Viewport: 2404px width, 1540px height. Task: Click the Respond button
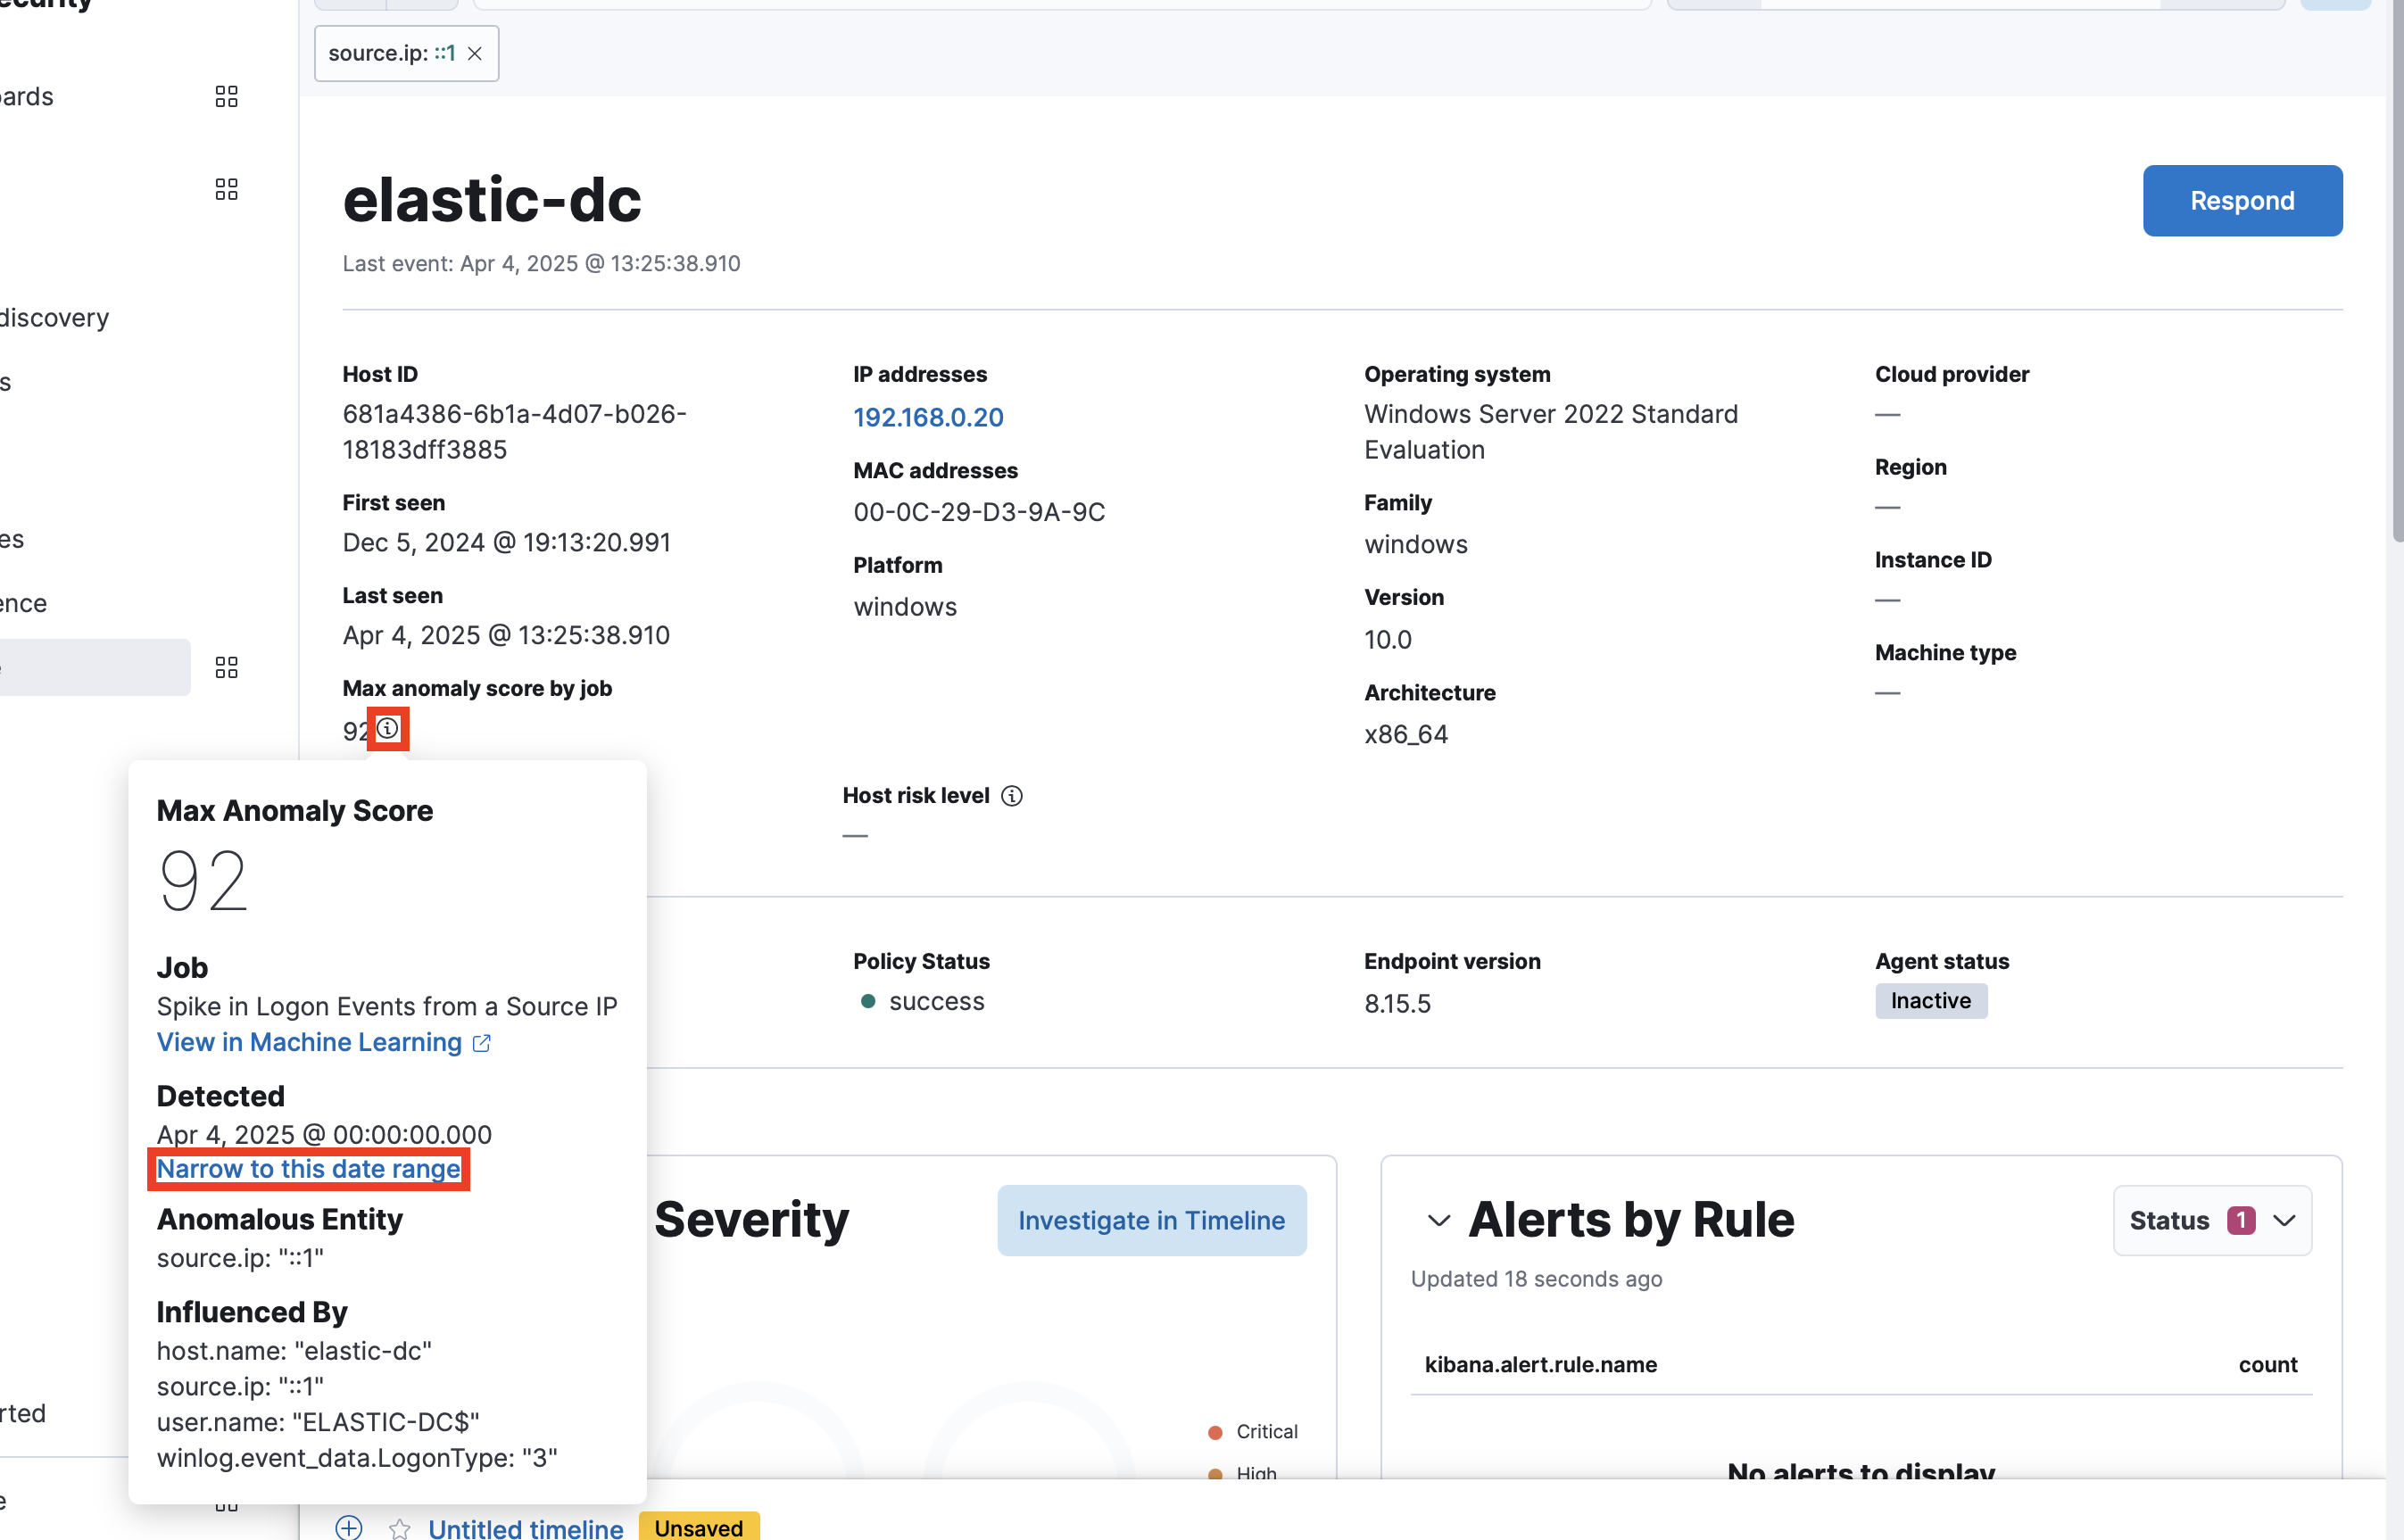point(2241,201)
